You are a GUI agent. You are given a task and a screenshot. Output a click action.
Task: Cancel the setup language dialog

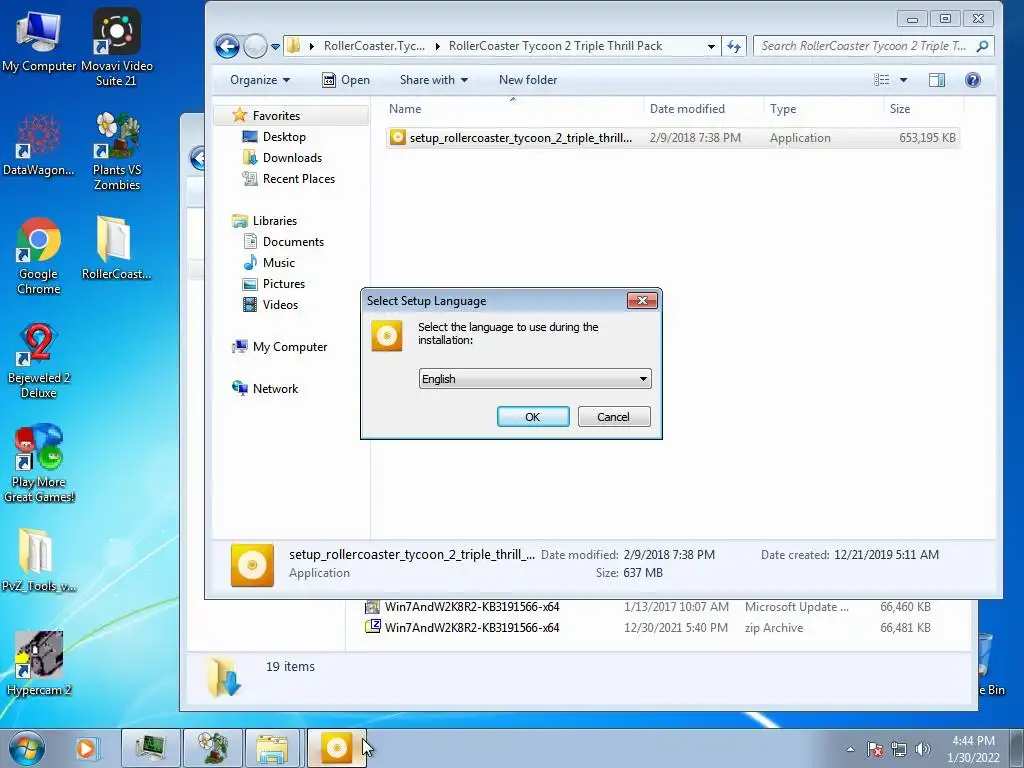coord(614,417)
